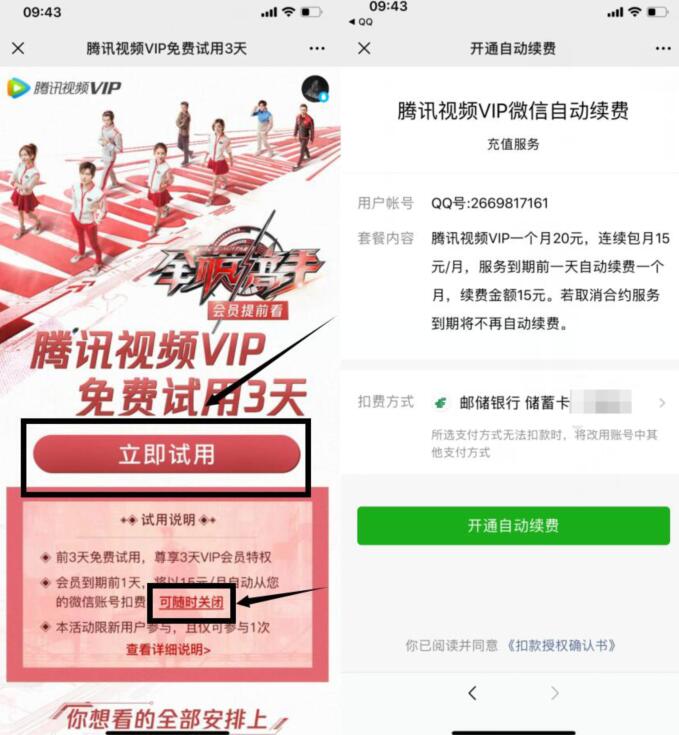Open more options on the trial page
679x735 pixels.
317,48
